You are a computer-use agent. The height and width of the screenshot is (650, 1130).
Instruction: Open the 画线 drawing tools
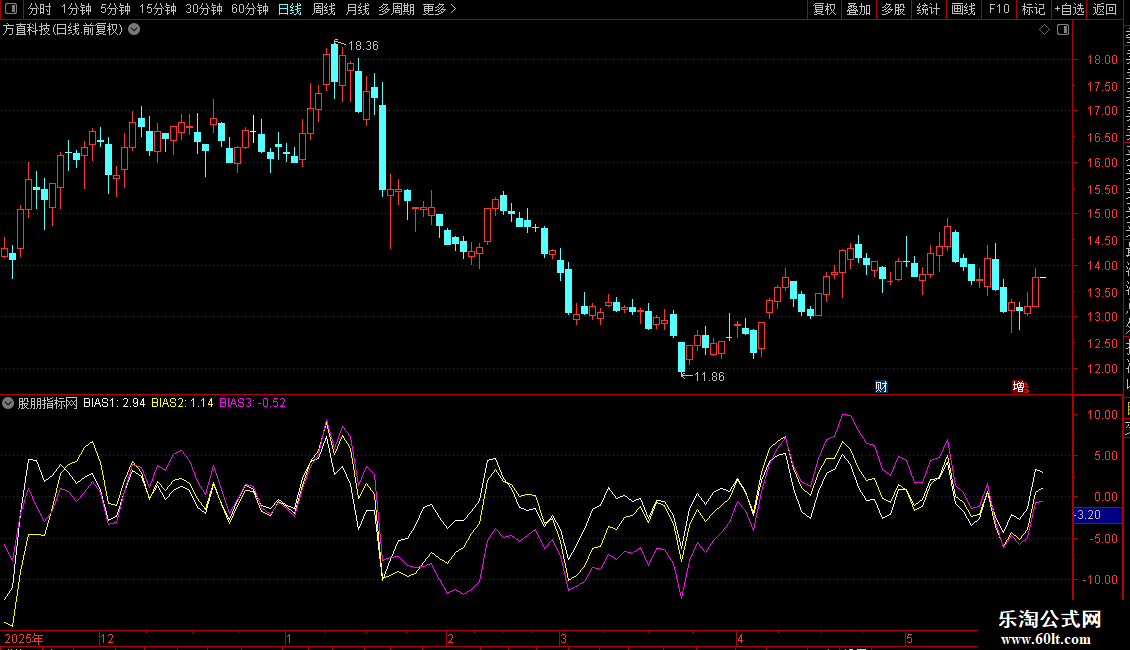pyautogui.click(x=964, y=9)
